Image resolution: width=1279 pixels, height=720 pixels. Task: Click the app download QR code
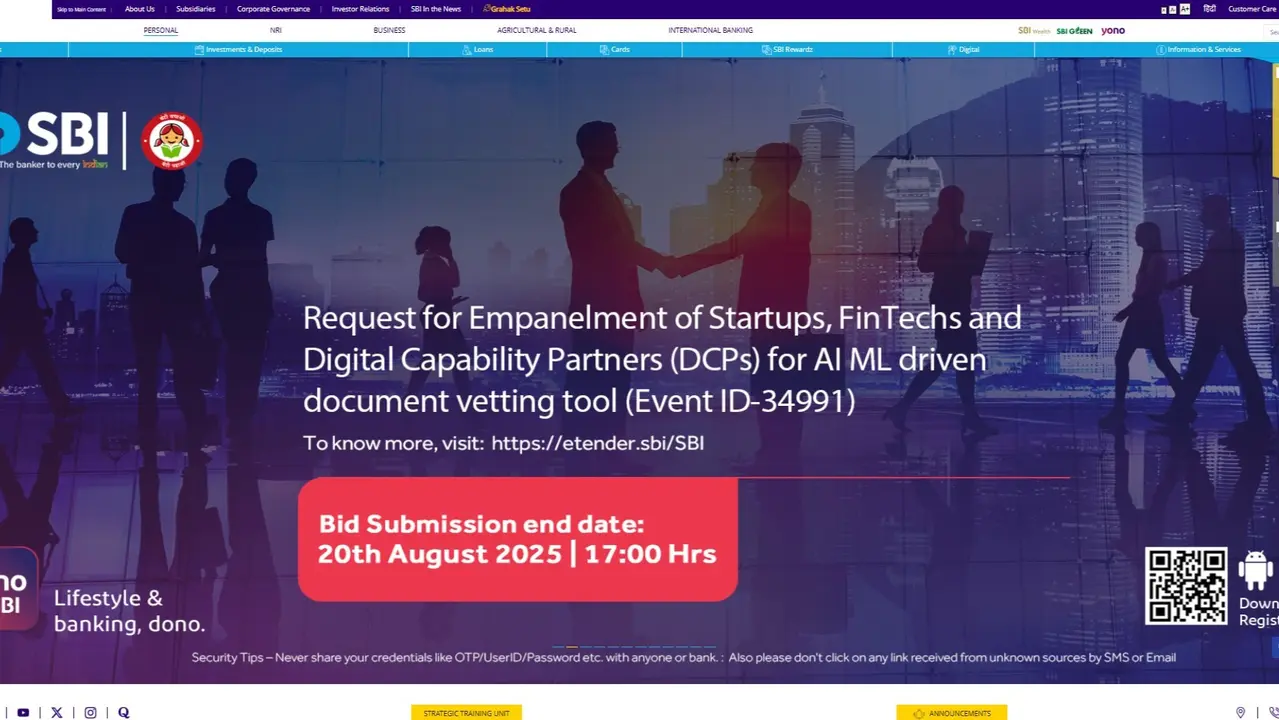[x=1186, y=586]
